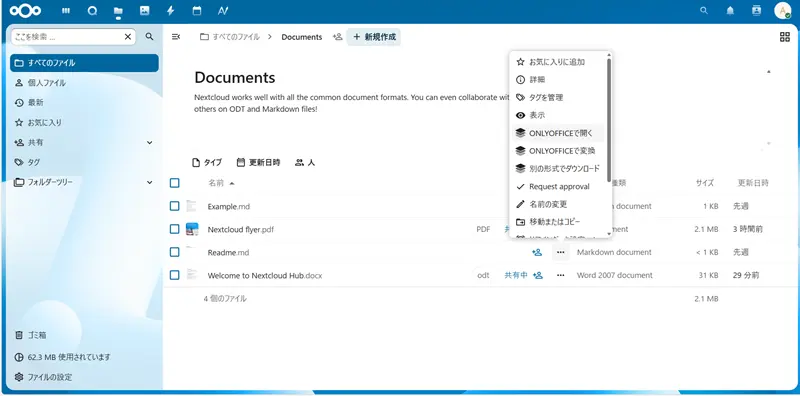Open the Photos app icon

click(x=144, y=11)
